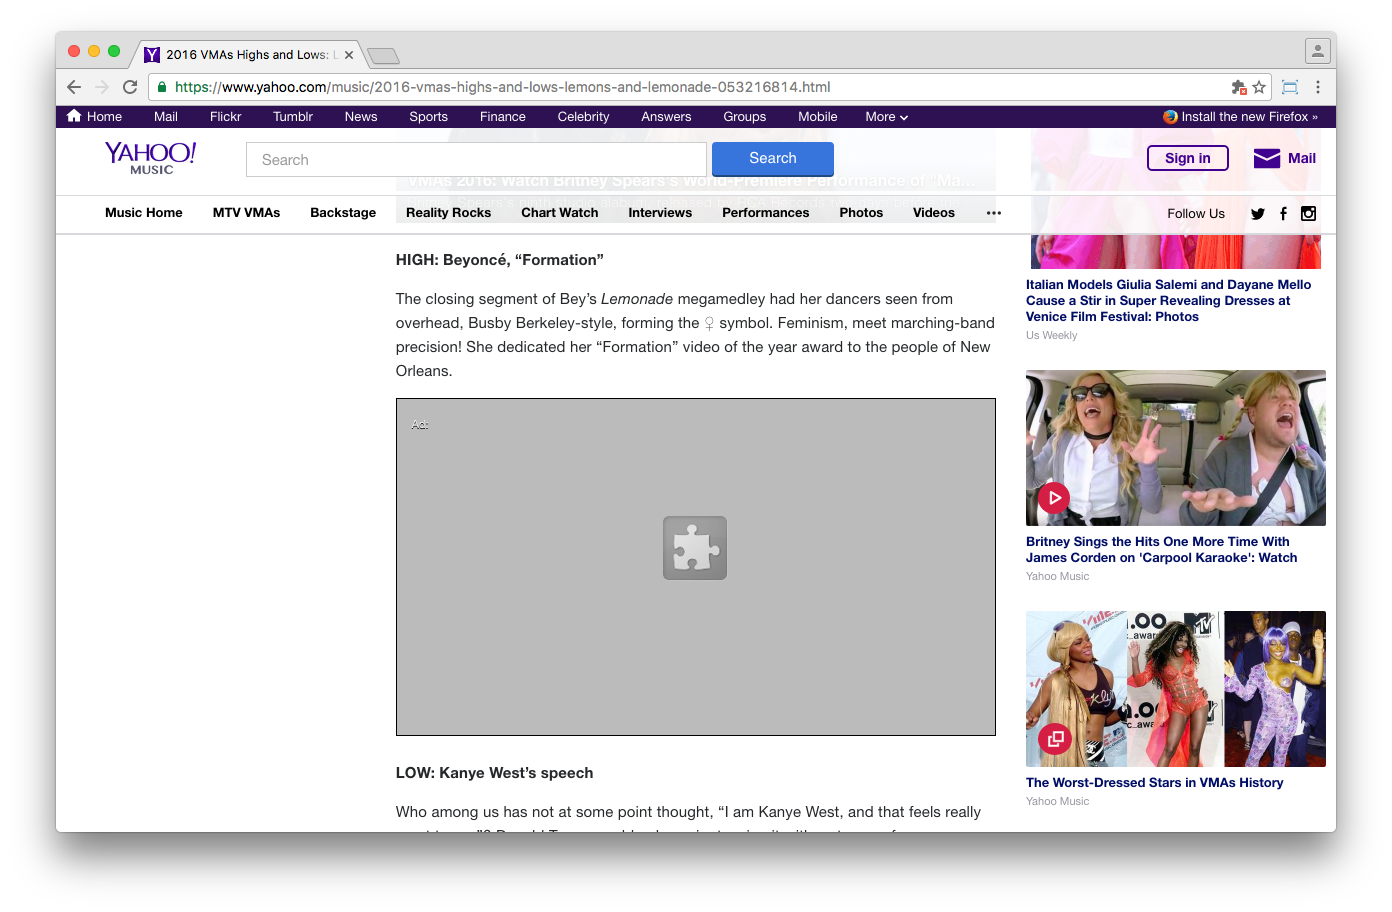The height and width of the screenshot is (912, 1392).
Task: Click the screen capture extension icon
Action: pos(1290,87)
